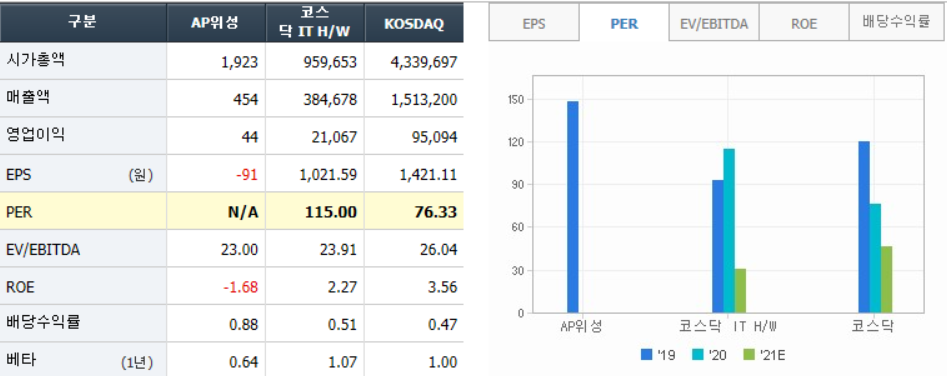Viewport: 947px width, 376px height.
Task: Click the blue '19 legend swatch
Action: pos(647,355)
